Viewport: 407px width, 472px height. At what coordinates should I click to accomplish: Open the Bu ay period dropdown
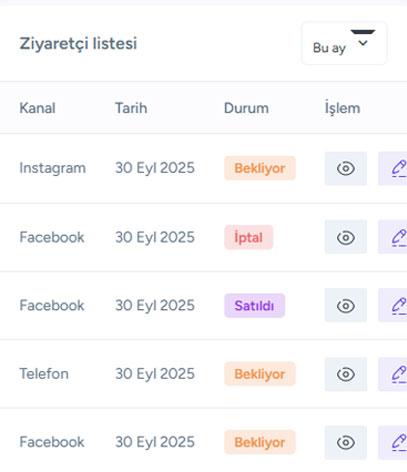click(x=344, y=43)
